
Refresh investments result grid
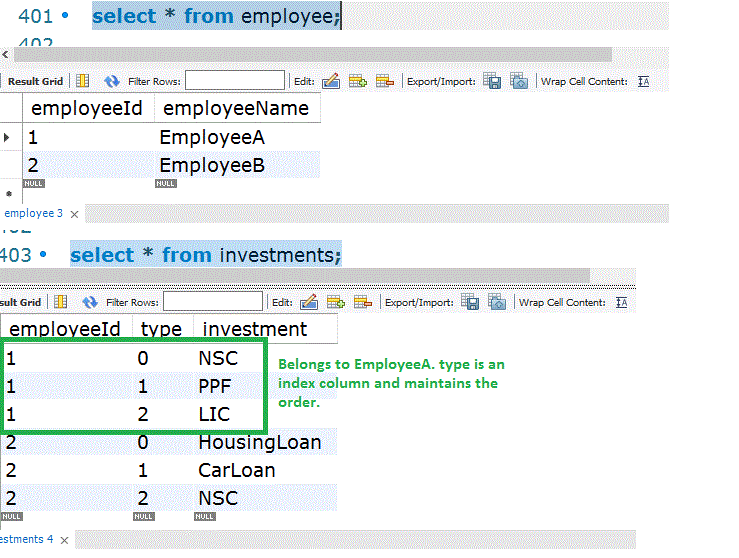pyautogui.click(x=90, y=302)
